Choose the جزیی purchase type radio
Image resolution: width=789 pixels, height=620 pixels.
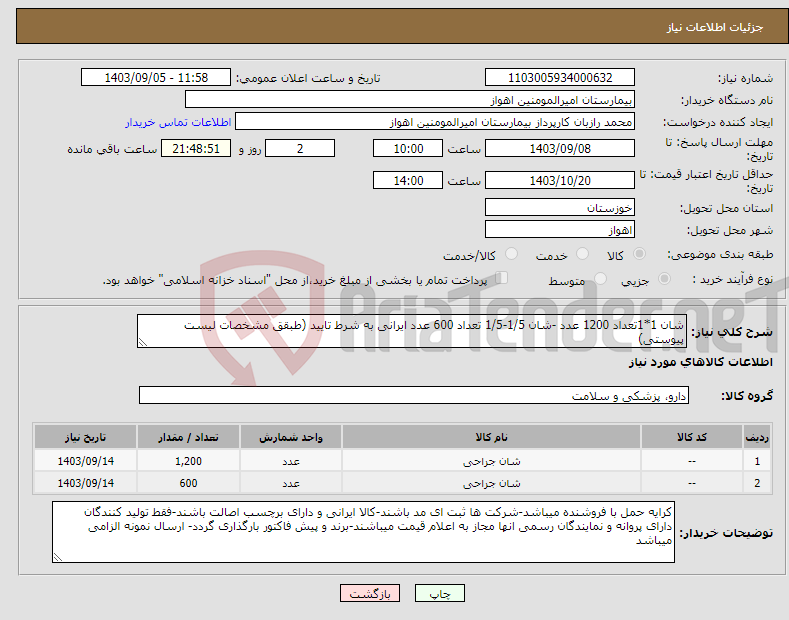(664, 279)
